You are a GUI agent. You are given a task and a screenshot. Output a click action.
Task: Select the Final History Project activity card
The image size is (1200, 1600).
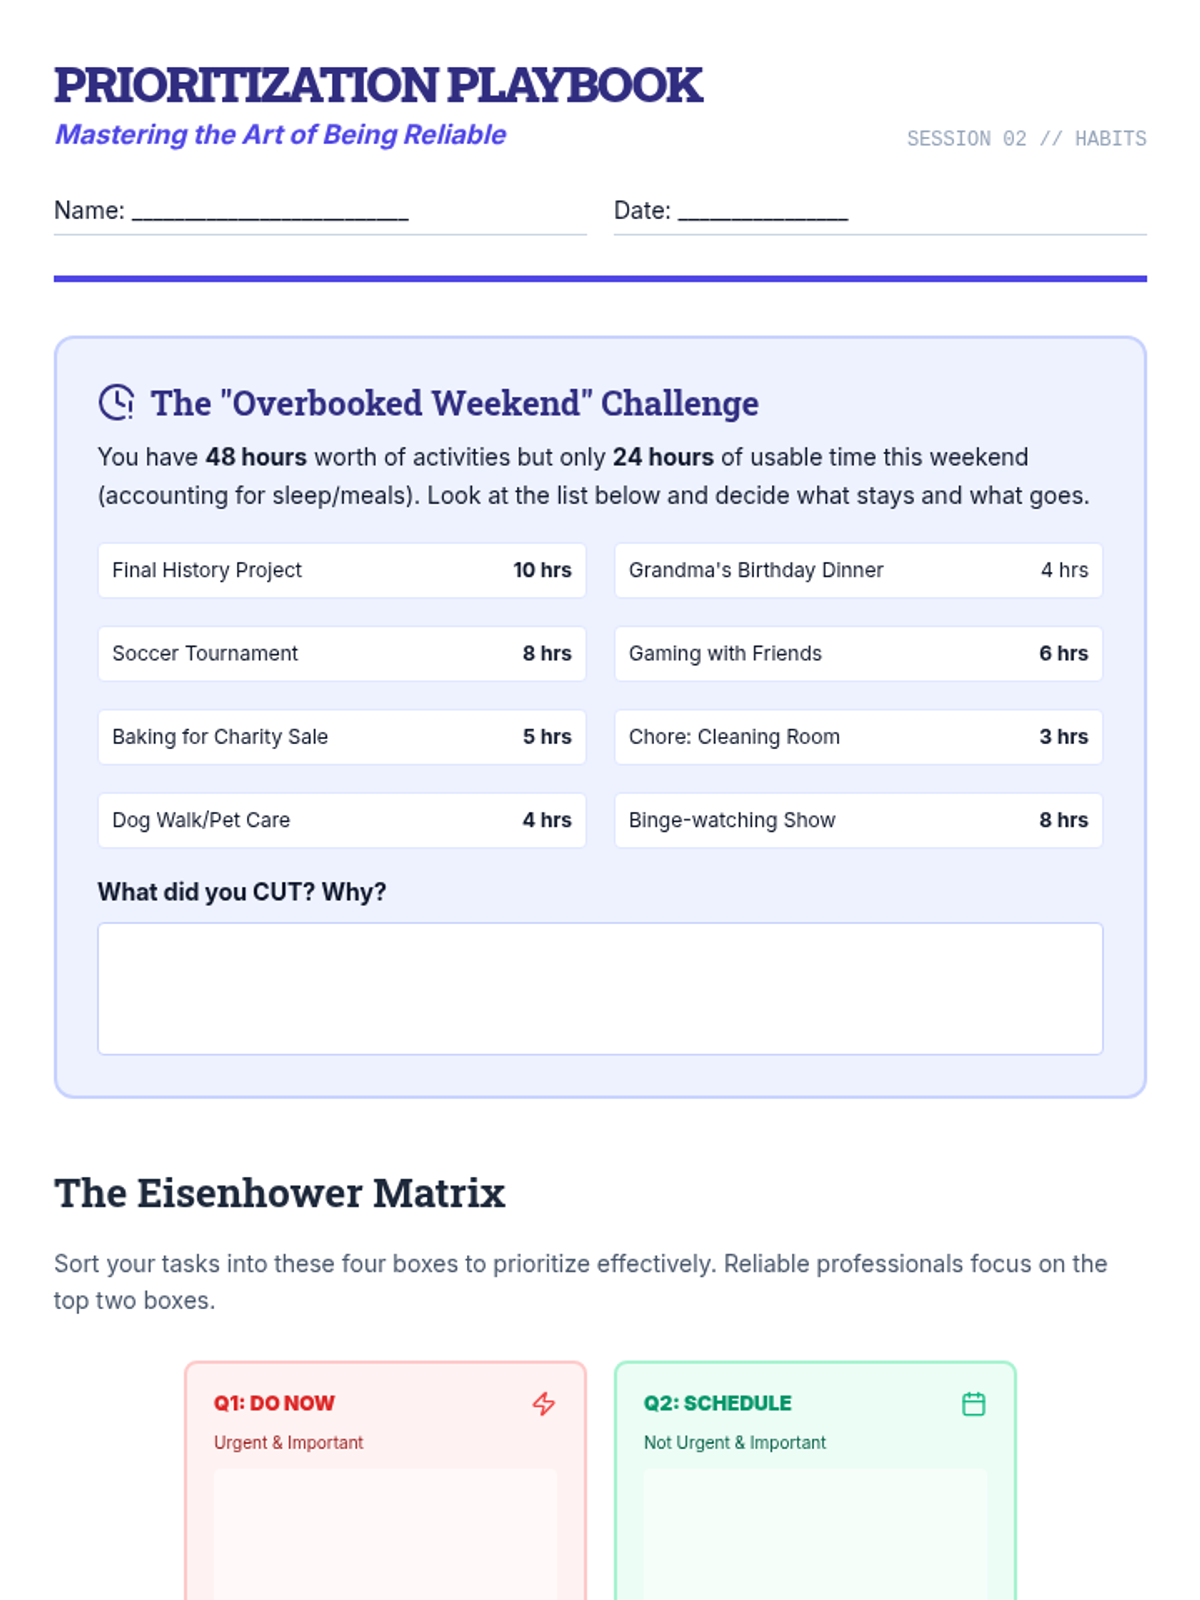(x=342, y=570)
